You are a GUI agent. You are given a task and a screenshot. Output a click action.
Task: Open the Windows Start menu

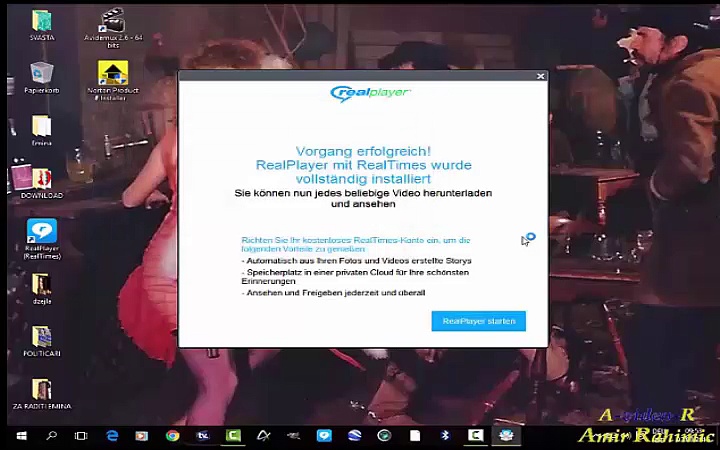(x=20, y=436)
